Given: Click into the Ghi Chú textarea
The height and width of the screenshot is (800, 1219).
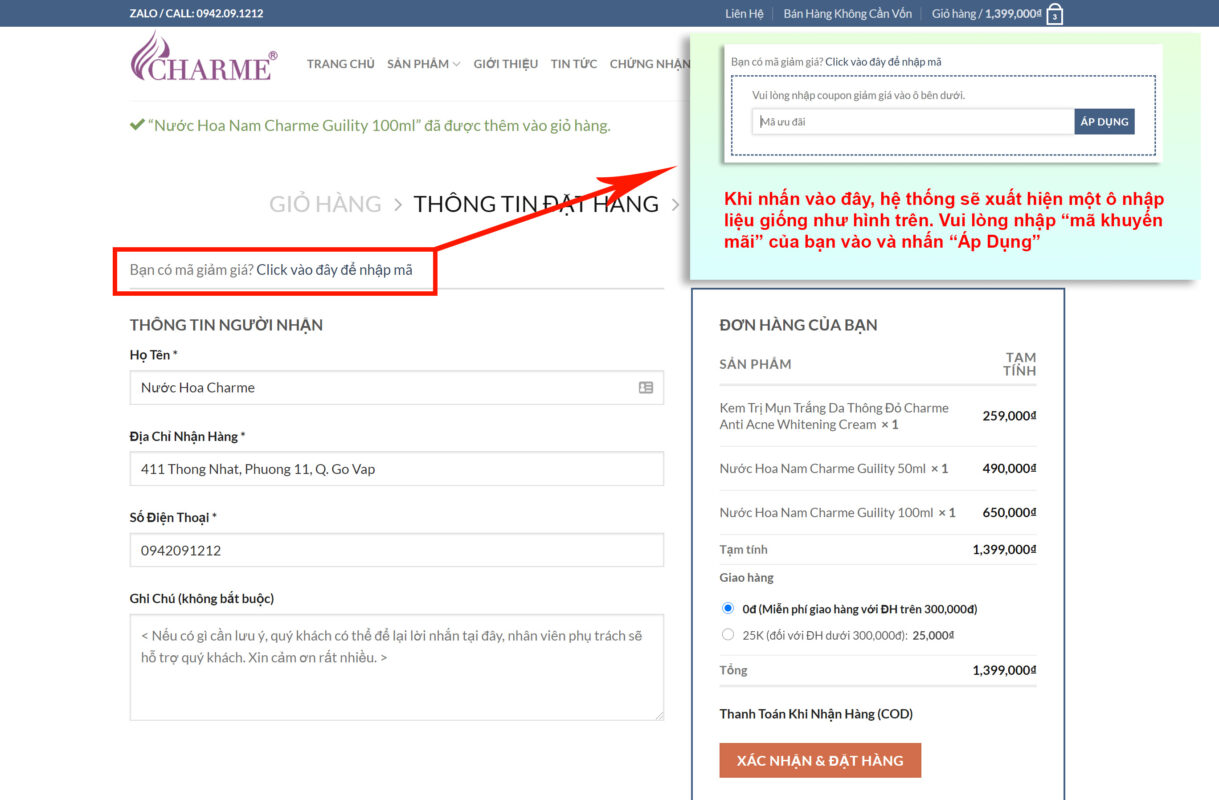Looking at the screenshot, I should (396, 667).
